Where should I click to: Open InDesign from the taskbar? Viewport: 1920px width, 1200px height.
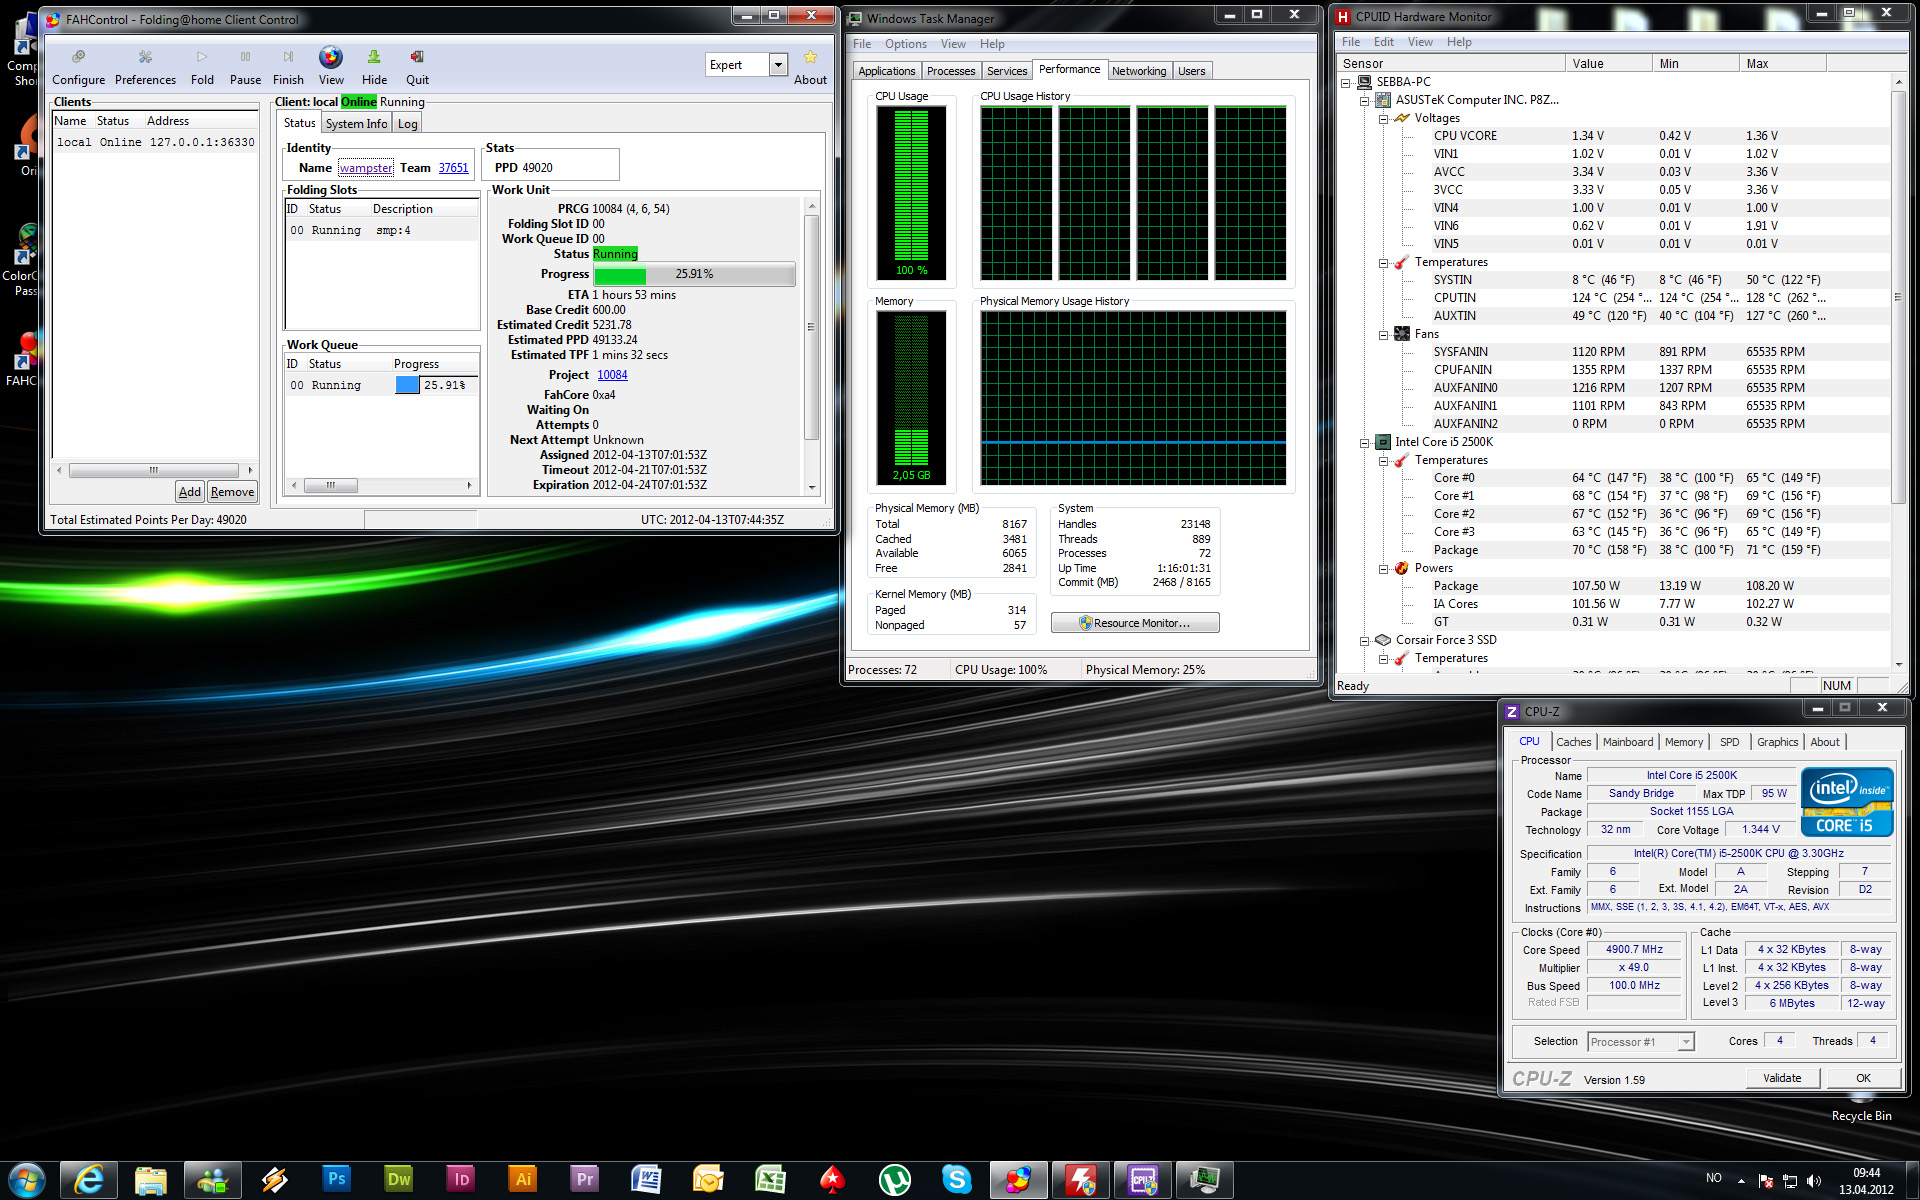[x=461, y=1180]
